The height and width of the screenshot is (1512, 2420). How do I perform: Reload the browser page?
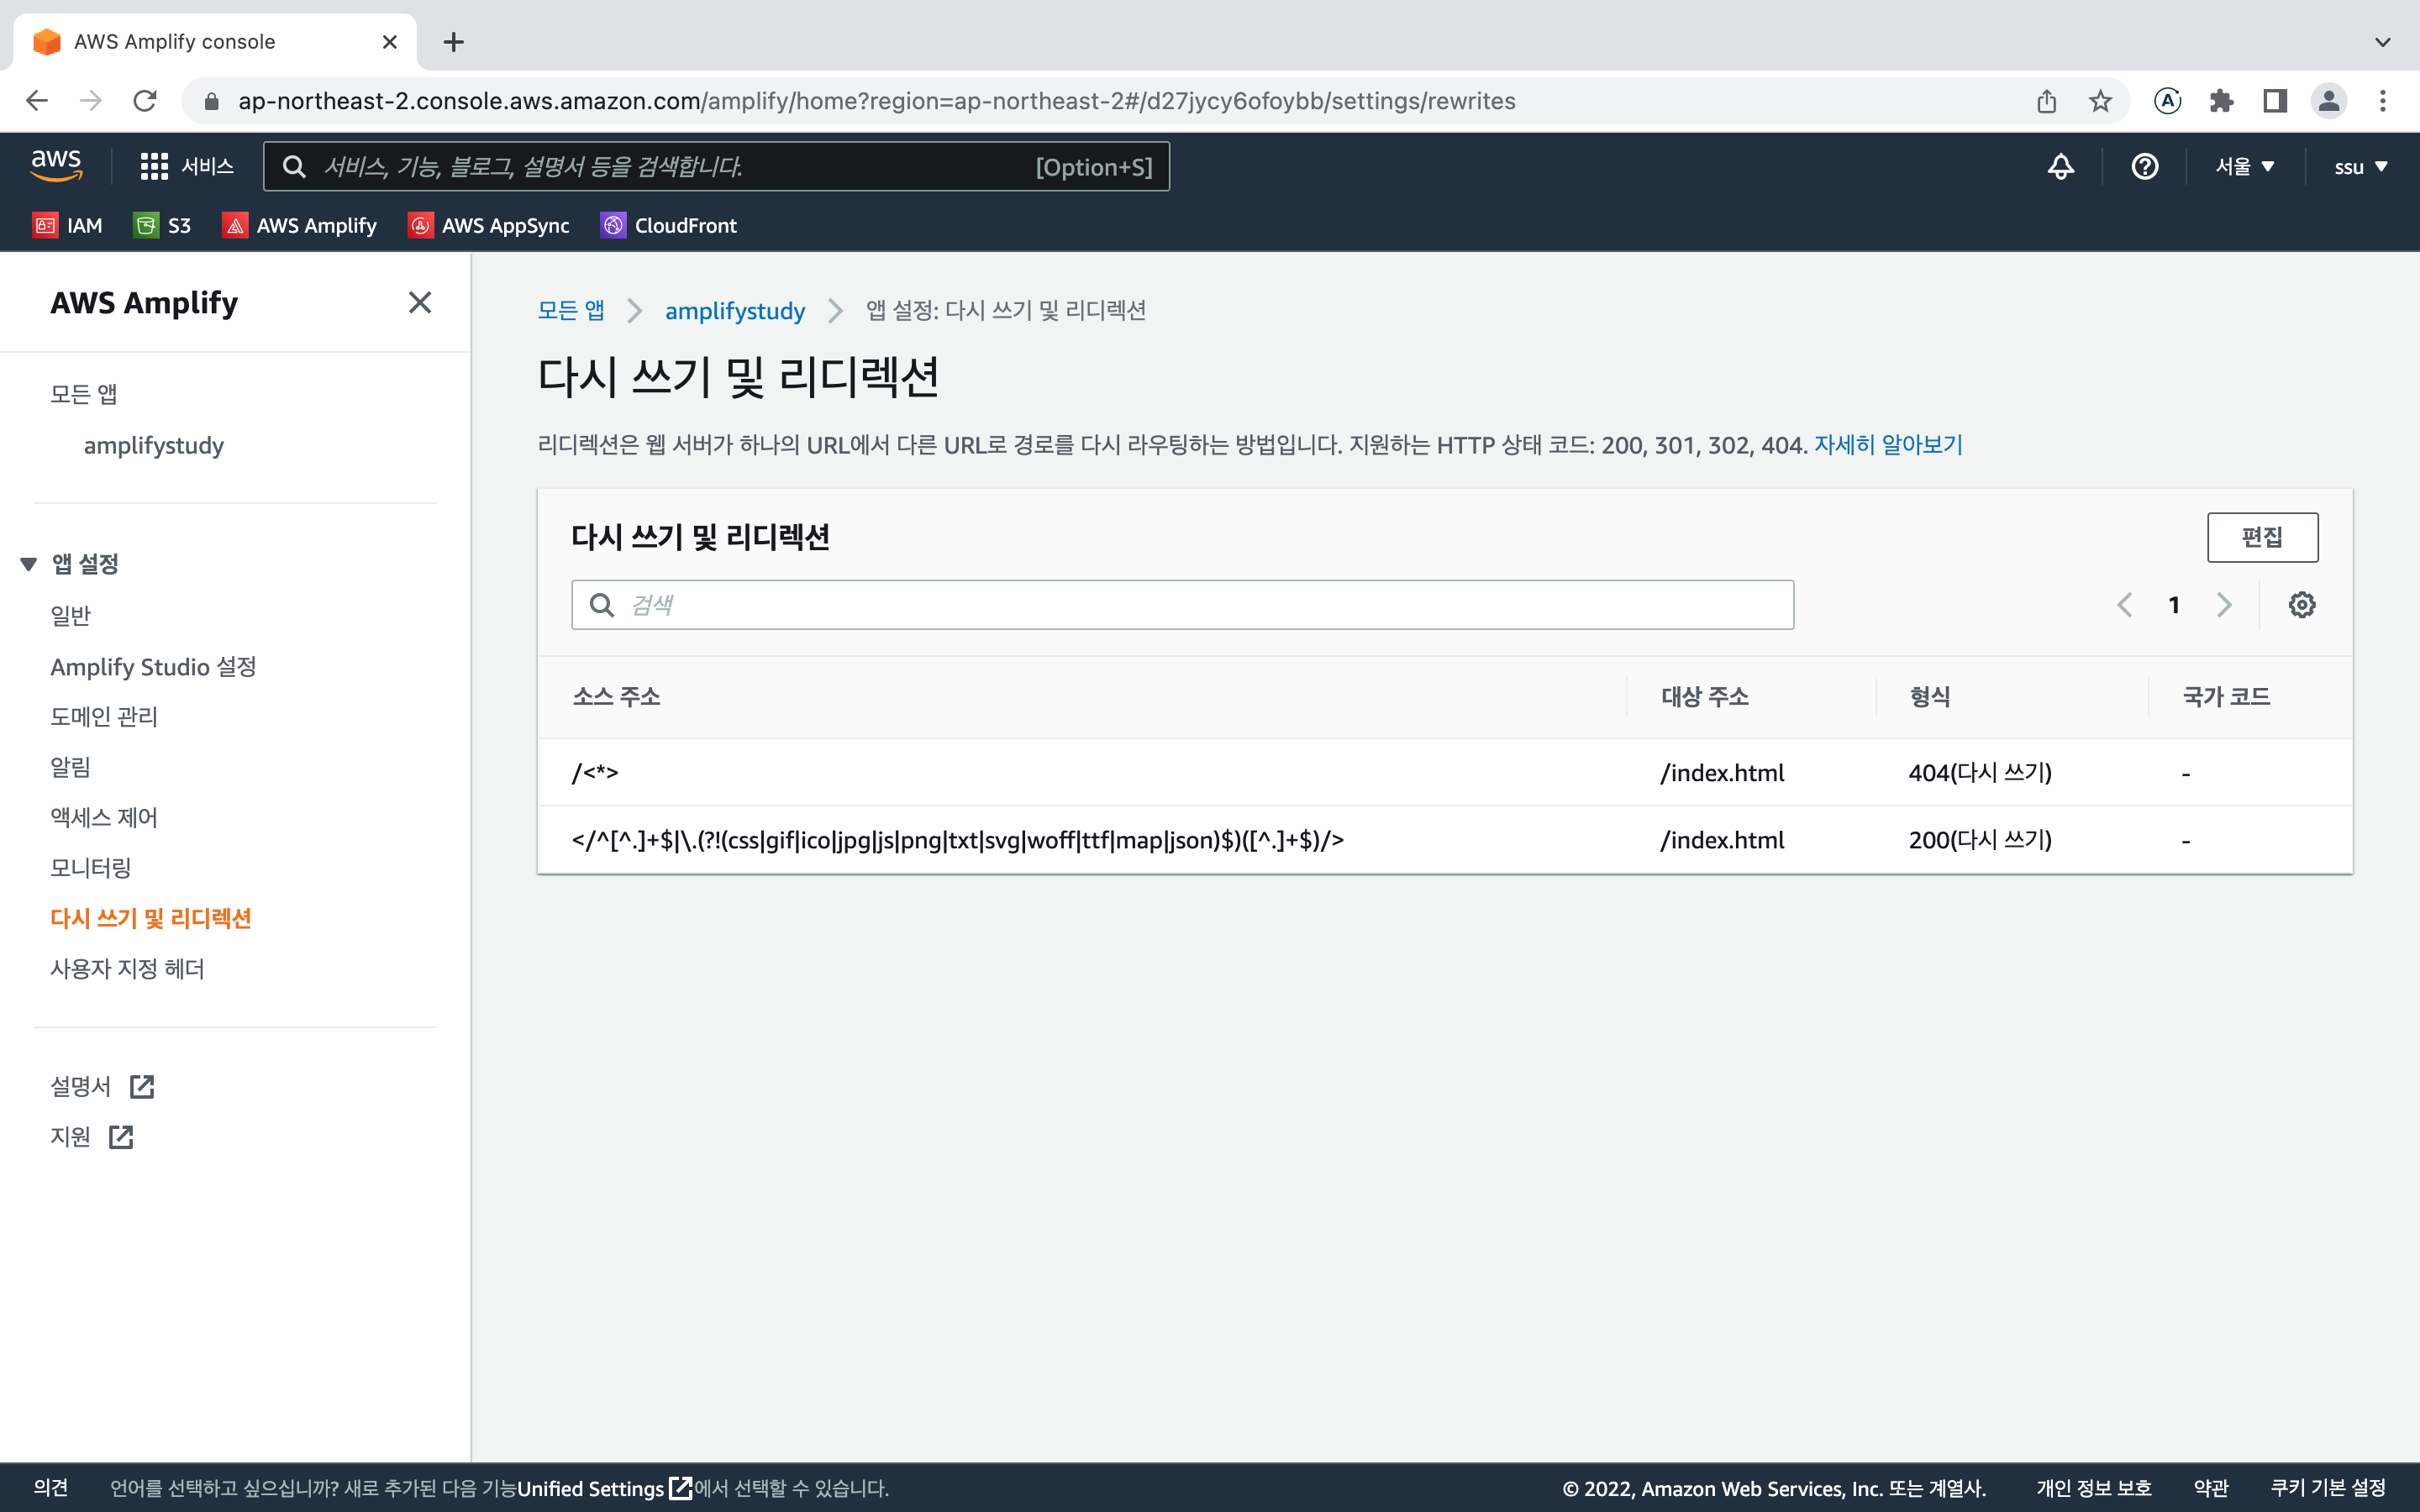coord(145,101)
